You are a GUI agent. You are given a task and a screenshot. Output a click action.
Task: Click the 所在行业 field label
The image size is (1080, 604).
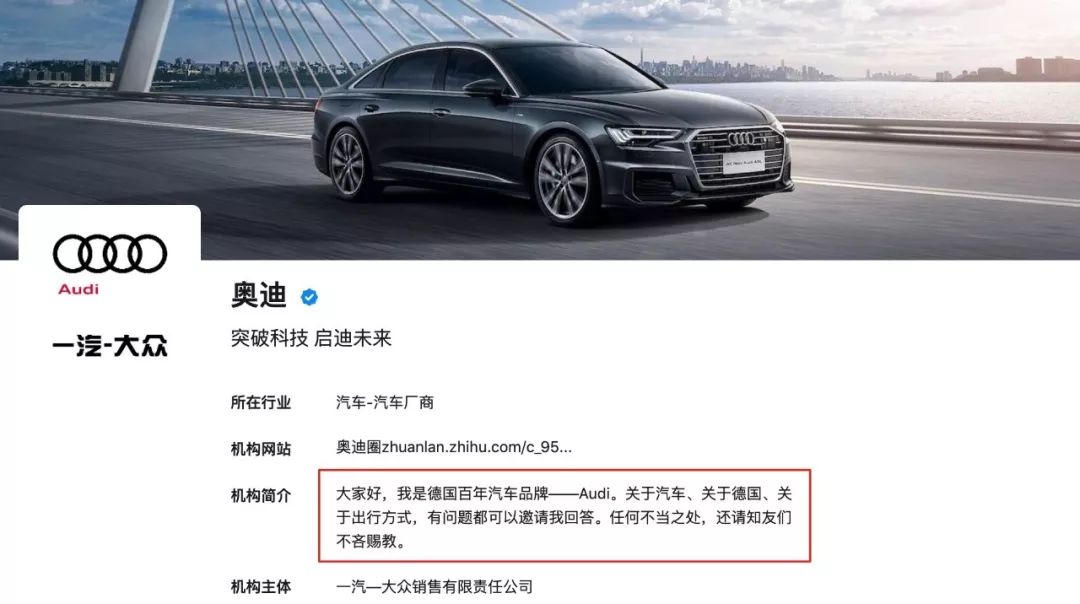[260, 403]
